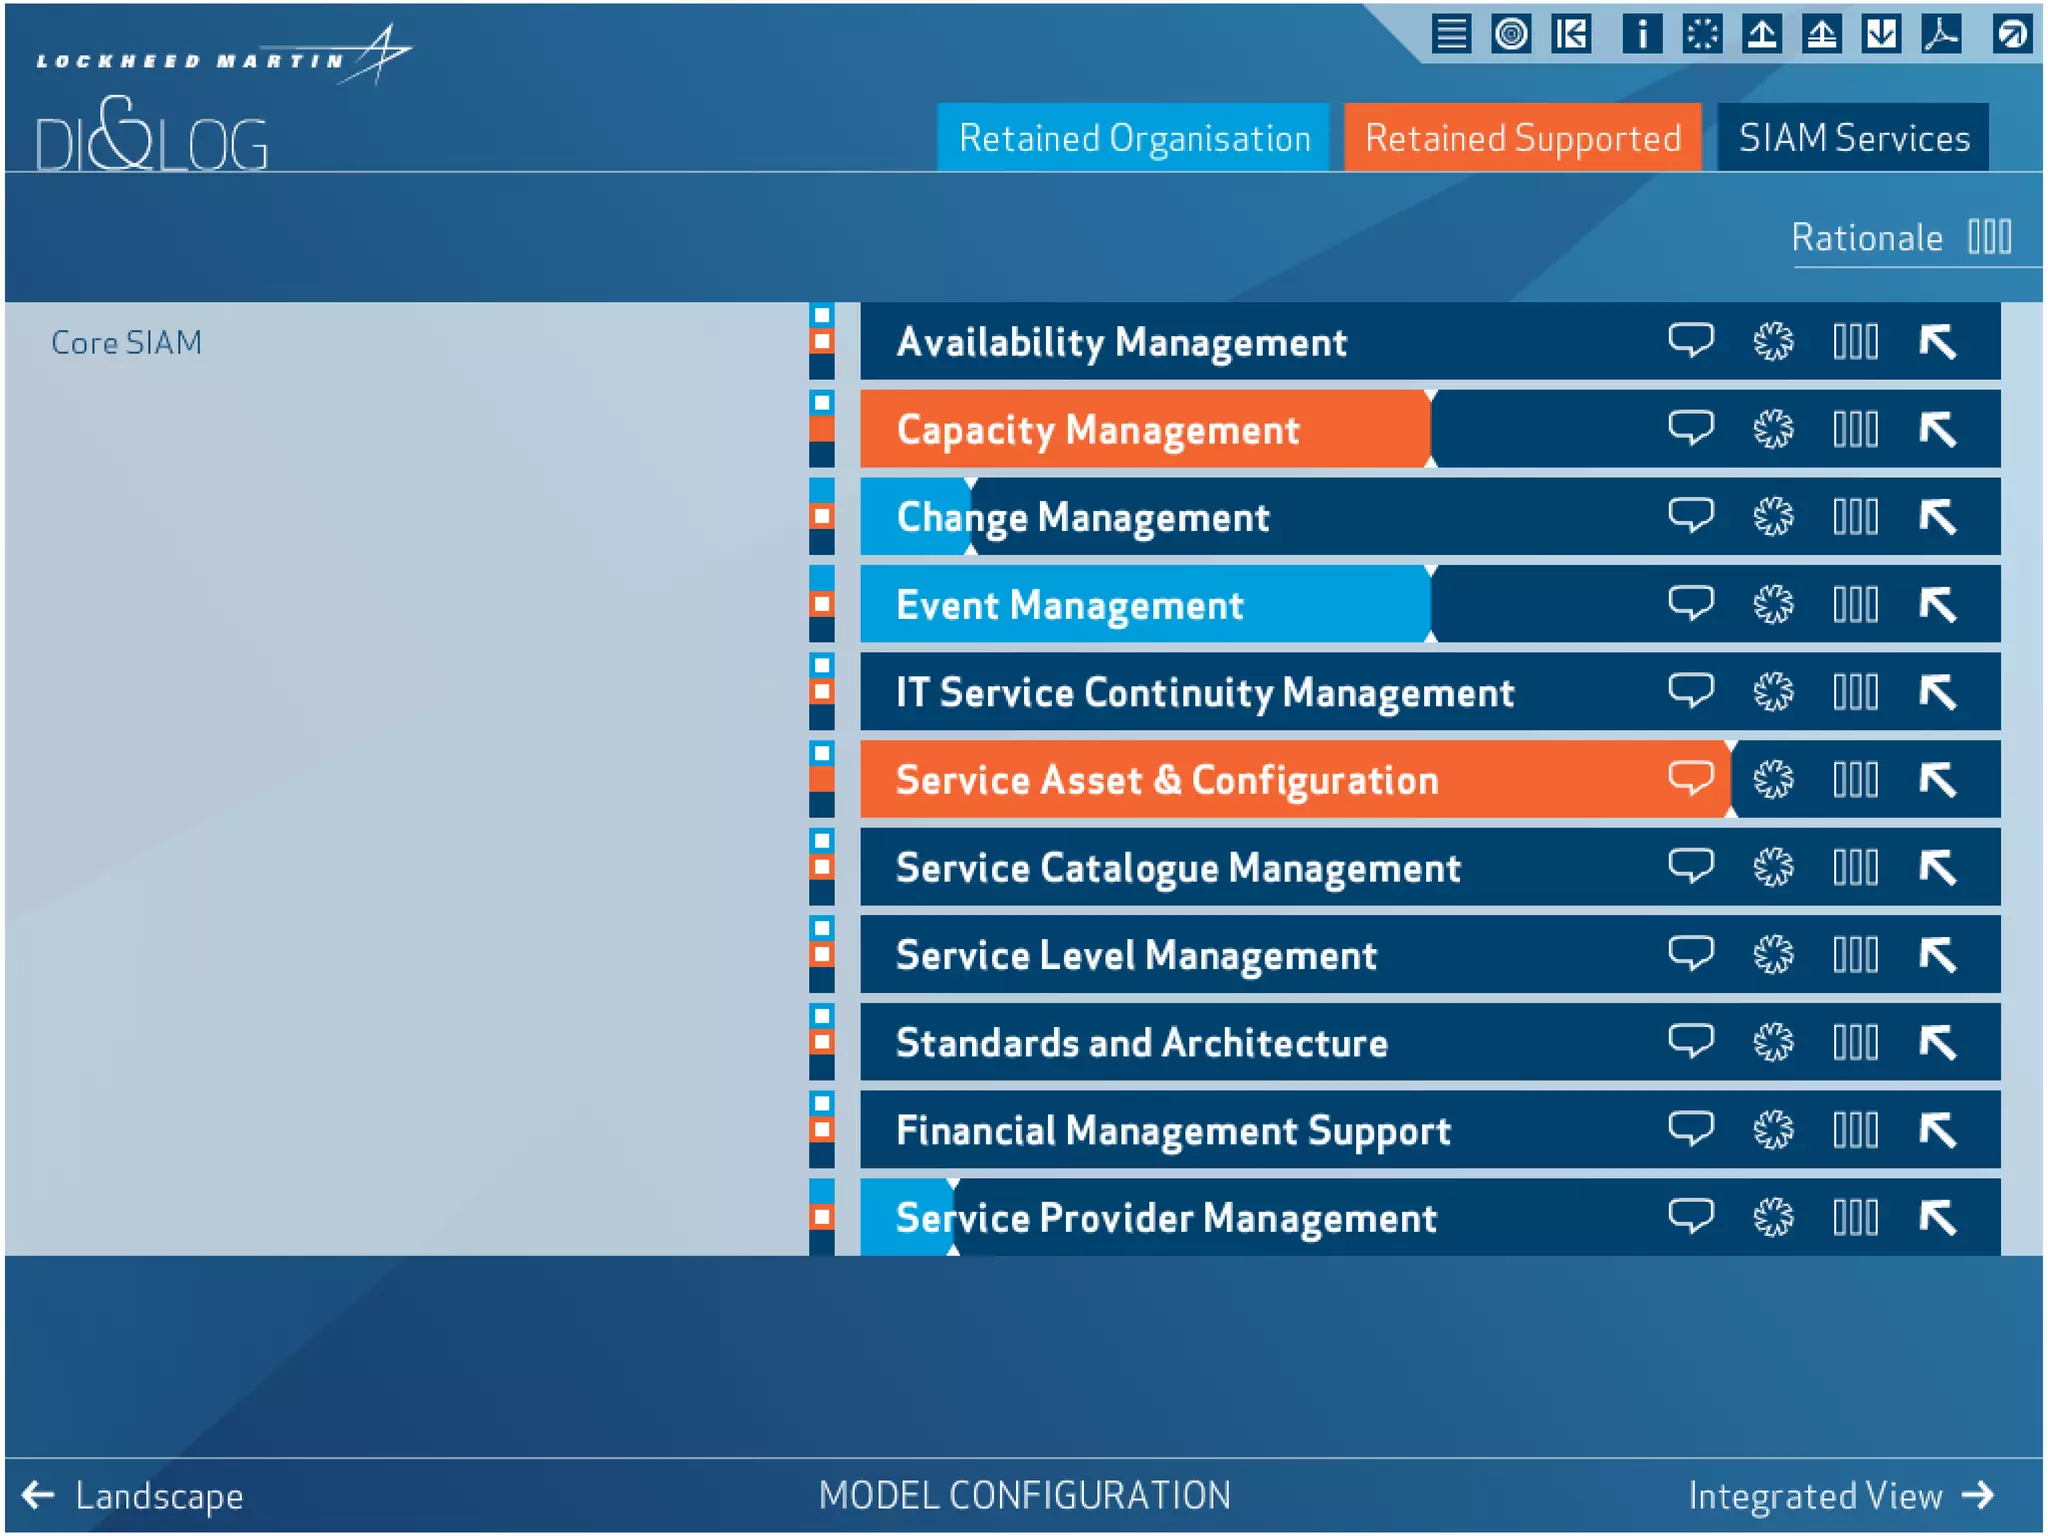Switch to the Retained Organisation tab
Image resolution: width=2048 pixels, height=1536 pixels.
[1133, 138]
